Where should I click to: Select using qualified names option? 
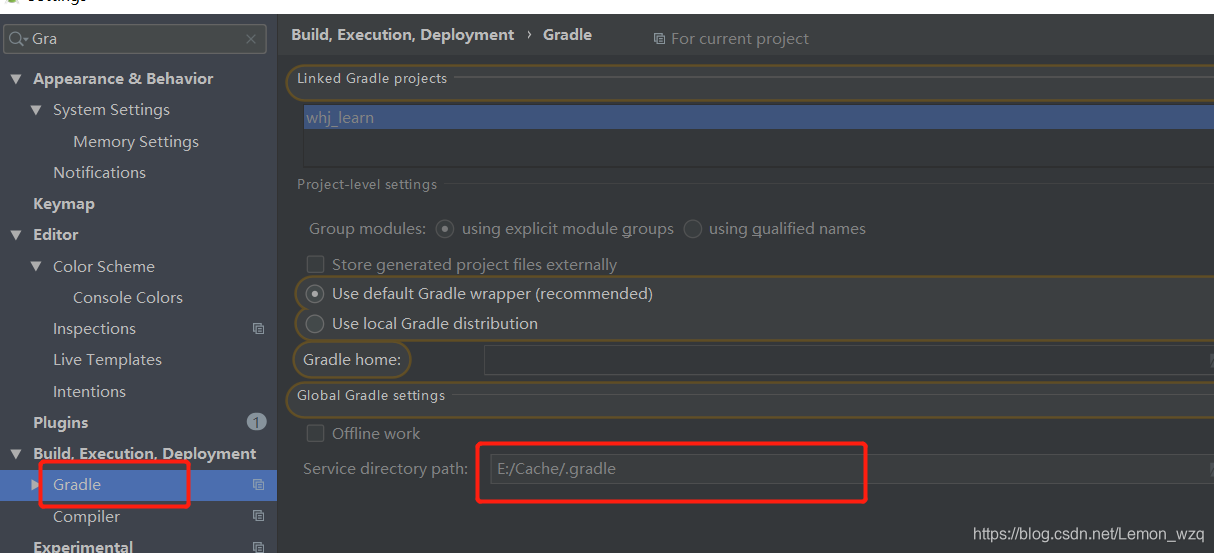(692, 229)
